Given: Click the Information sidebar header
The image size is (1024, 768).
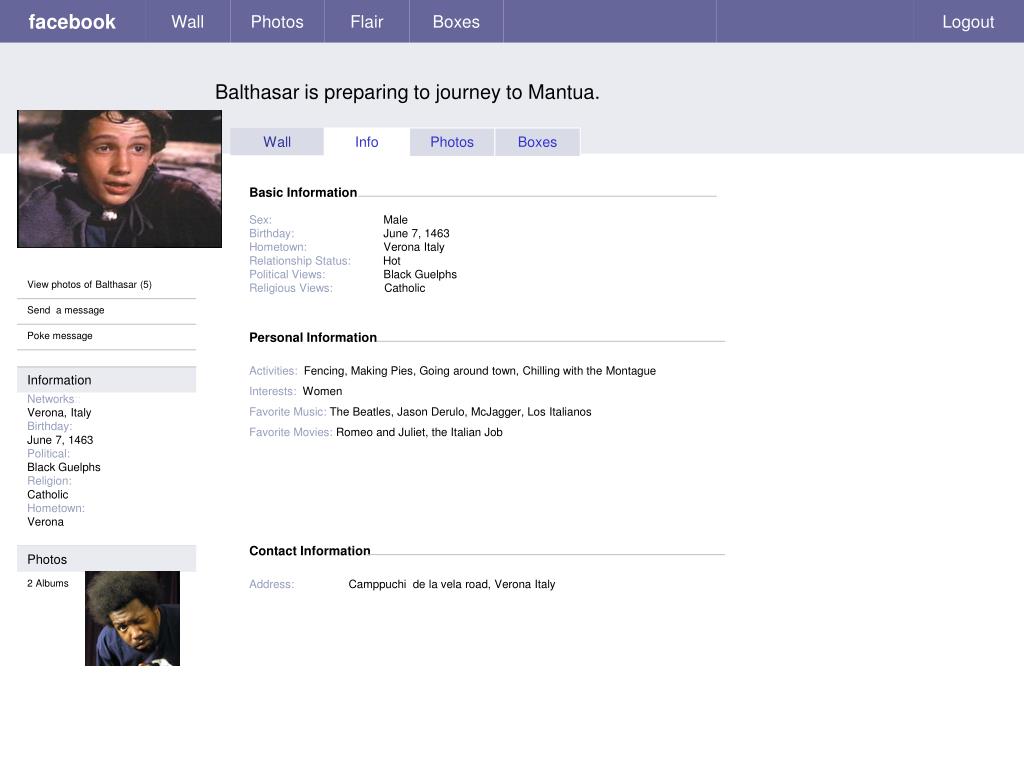Looking at the screenshot, I should [59, 380].
